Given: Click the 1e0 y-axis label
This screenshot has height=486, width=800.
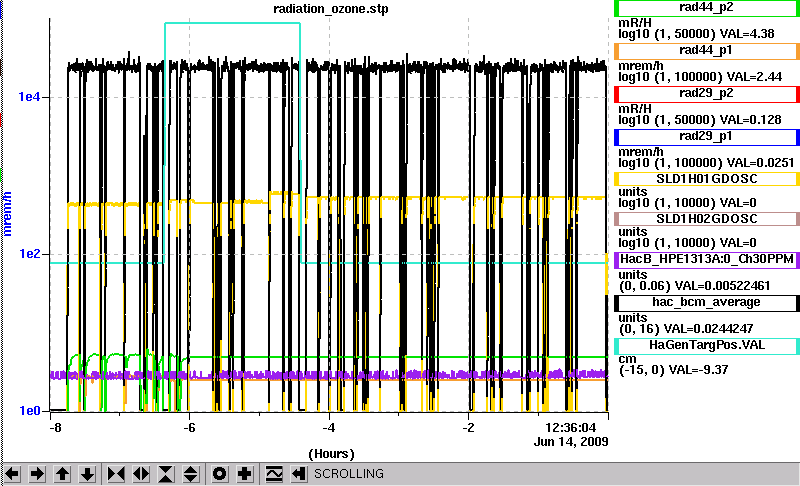Looking at the screenshot, I should tap(29, 411).
